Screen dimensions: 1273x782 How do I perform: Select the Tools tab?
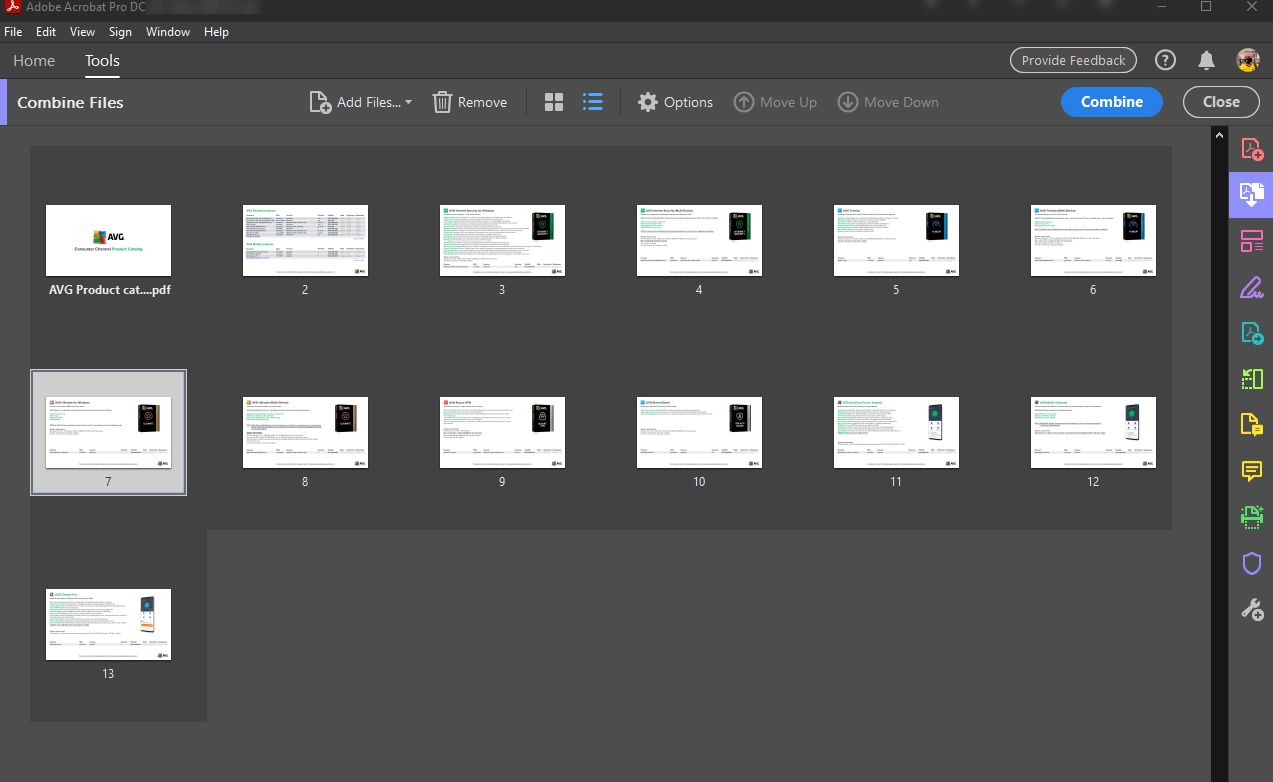click(102, 61)
